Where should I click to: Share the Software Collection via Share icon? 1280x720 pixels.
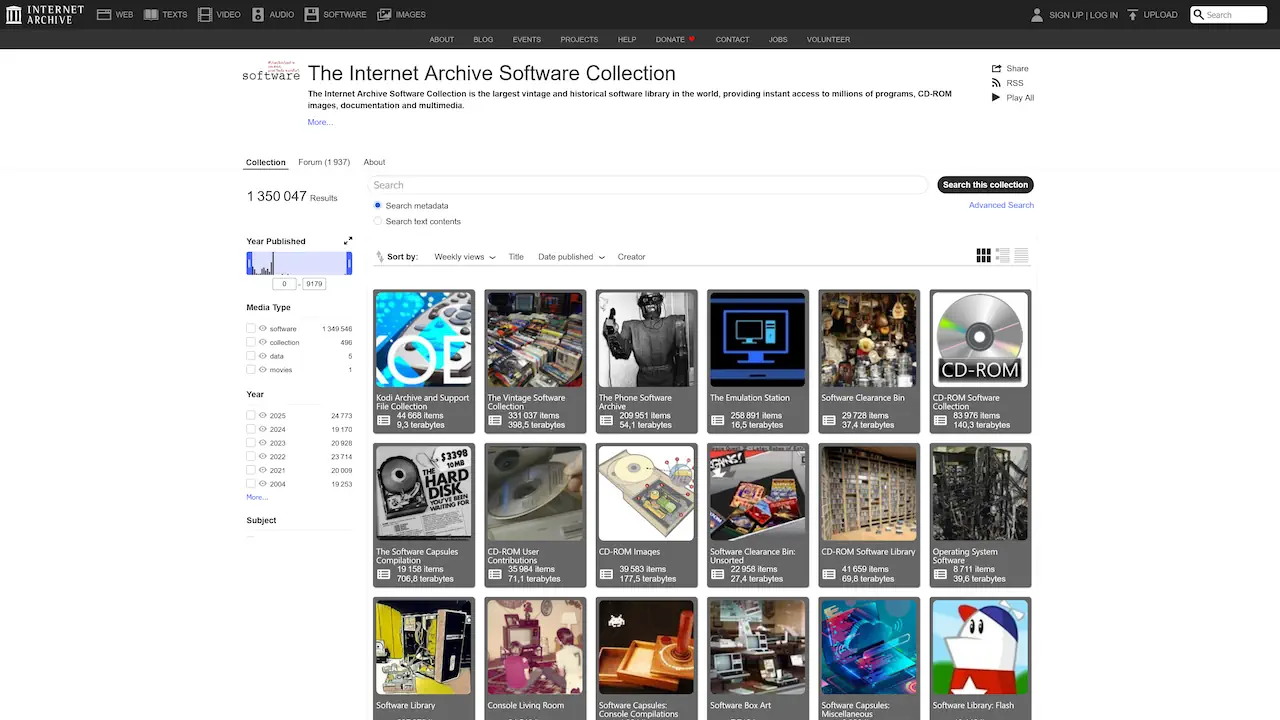click(996, 68)
